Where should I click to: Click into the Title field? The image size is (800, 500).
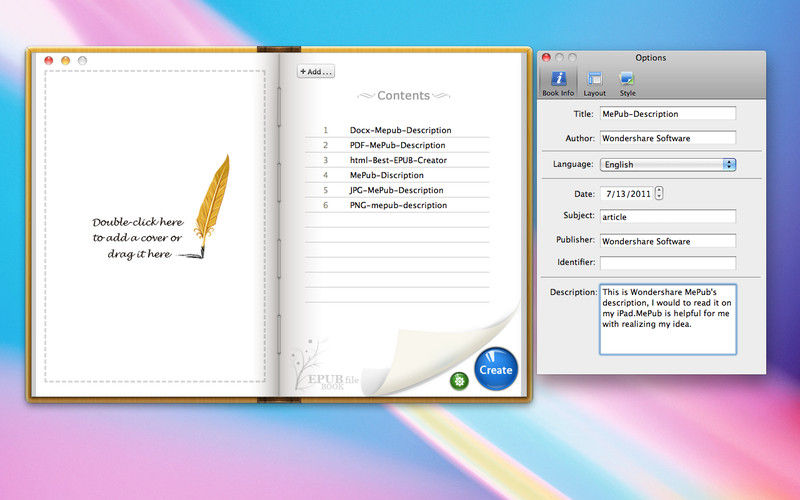667,114
